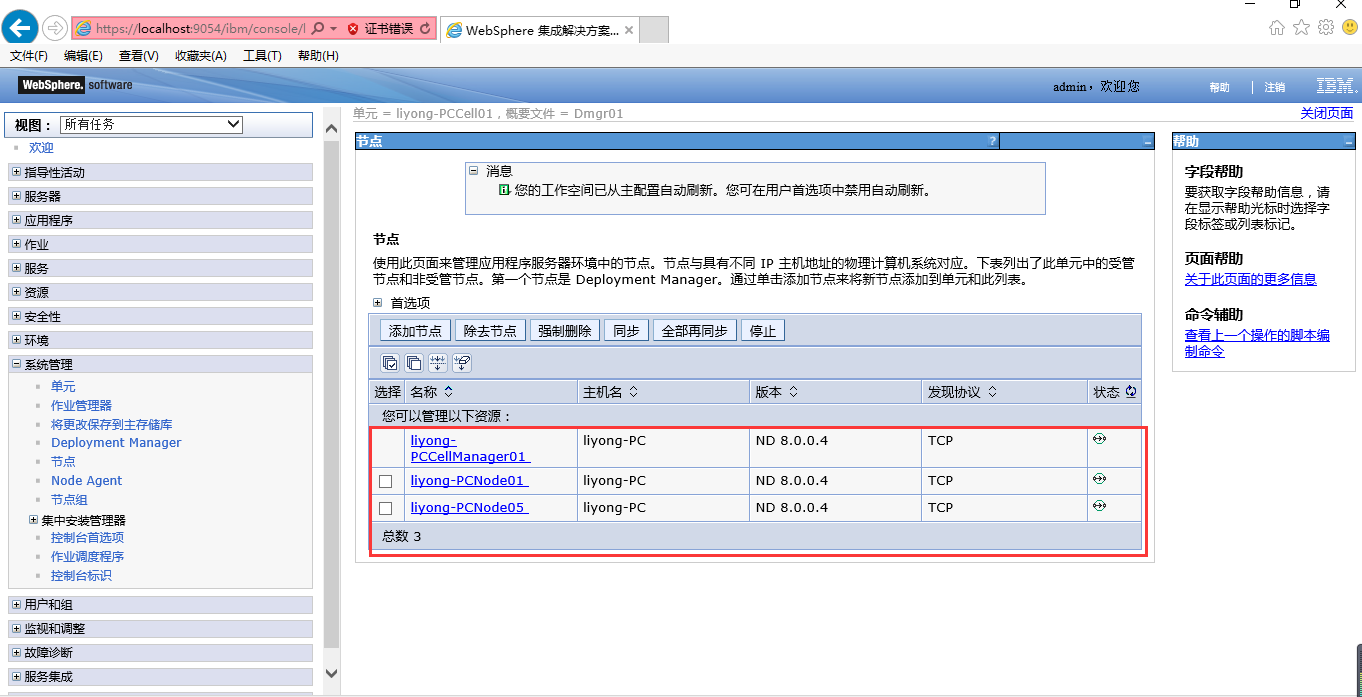Open the Deployment Manager navigation link
The height and width of the screenshot is (697, 1362).
pyautogui.click(x=116, y=443)
